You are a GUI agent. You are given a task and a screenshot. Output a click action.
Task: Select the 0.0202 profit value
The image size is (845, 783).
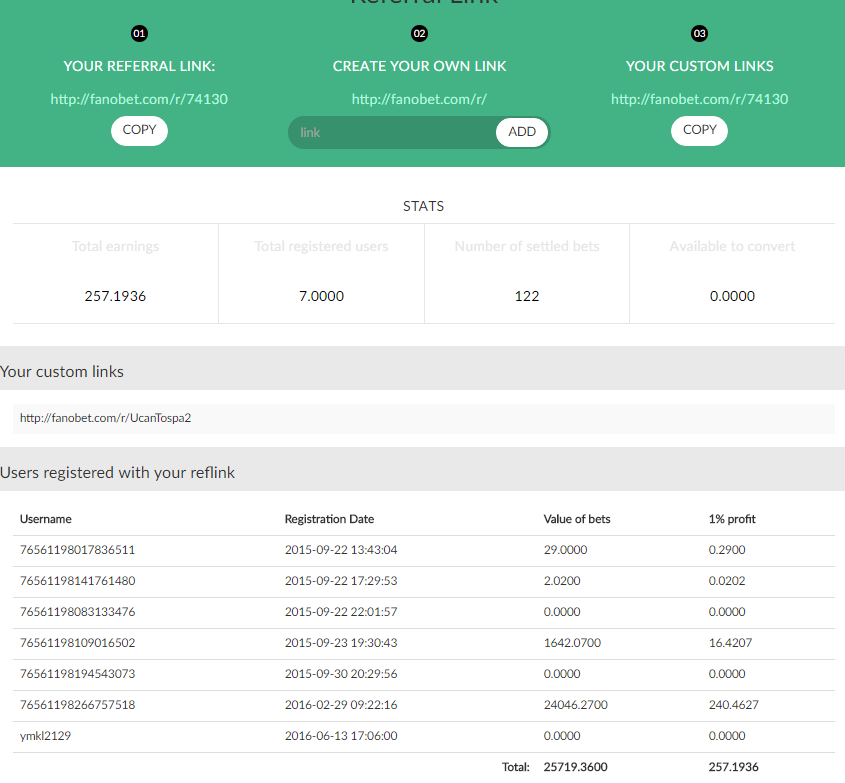(x=727, y=581)
